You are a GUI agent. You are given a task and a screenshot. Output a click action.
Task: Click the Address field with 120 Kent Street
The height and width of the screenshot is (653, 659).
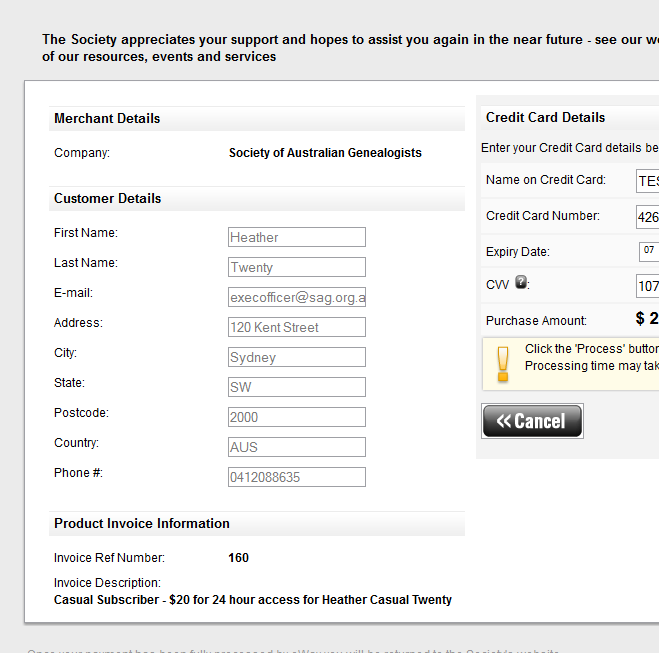[x=297, y=327]
